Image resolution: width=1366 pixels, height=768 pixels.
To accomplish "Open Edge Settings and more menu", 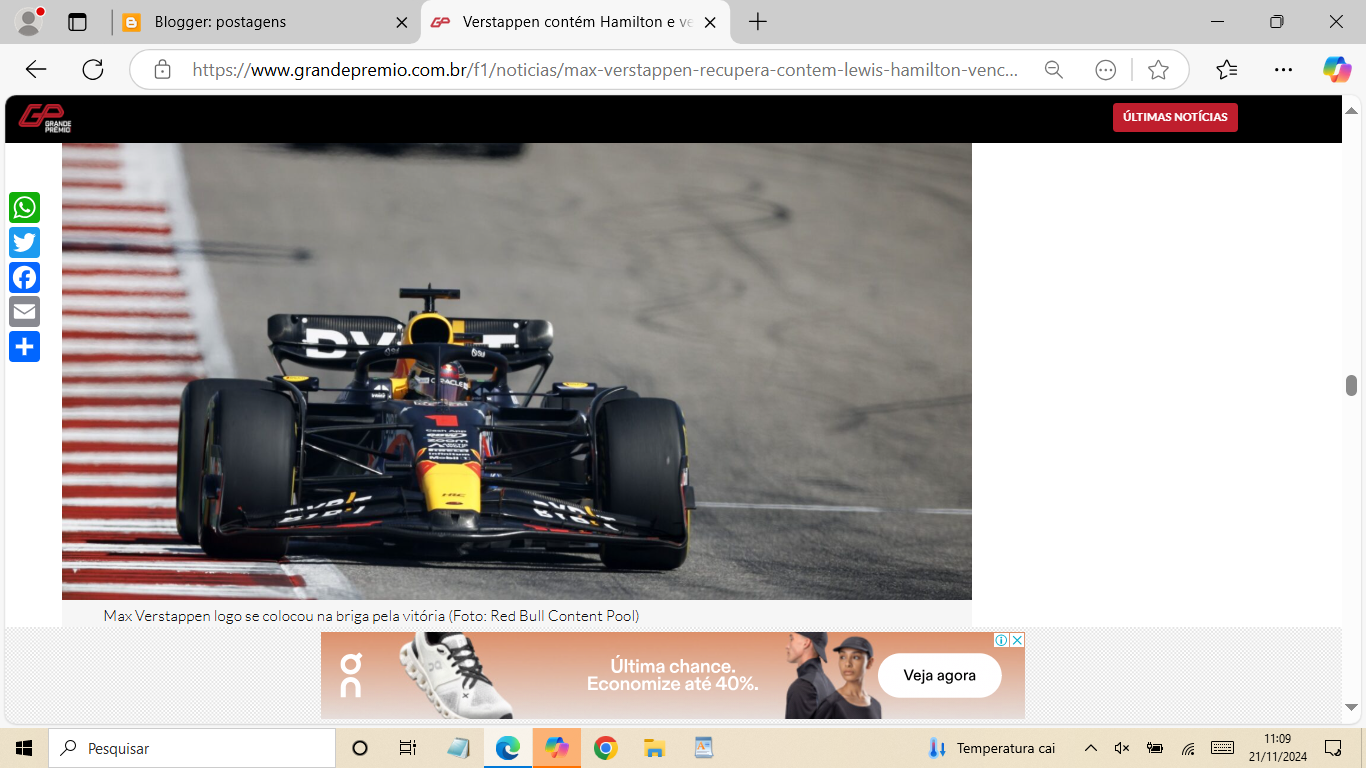I will coord(1283,70).
